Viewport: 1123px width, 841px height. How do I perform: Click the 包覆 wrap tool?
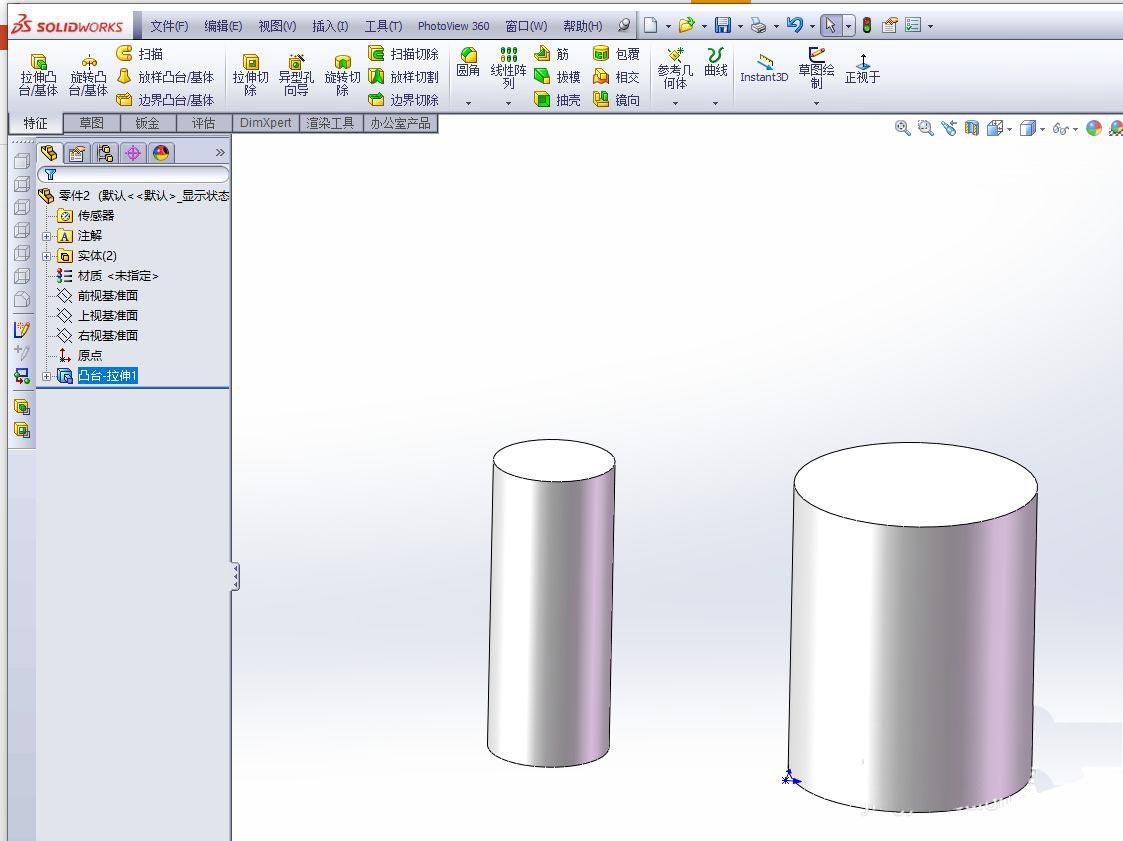[x=616, y=54]
